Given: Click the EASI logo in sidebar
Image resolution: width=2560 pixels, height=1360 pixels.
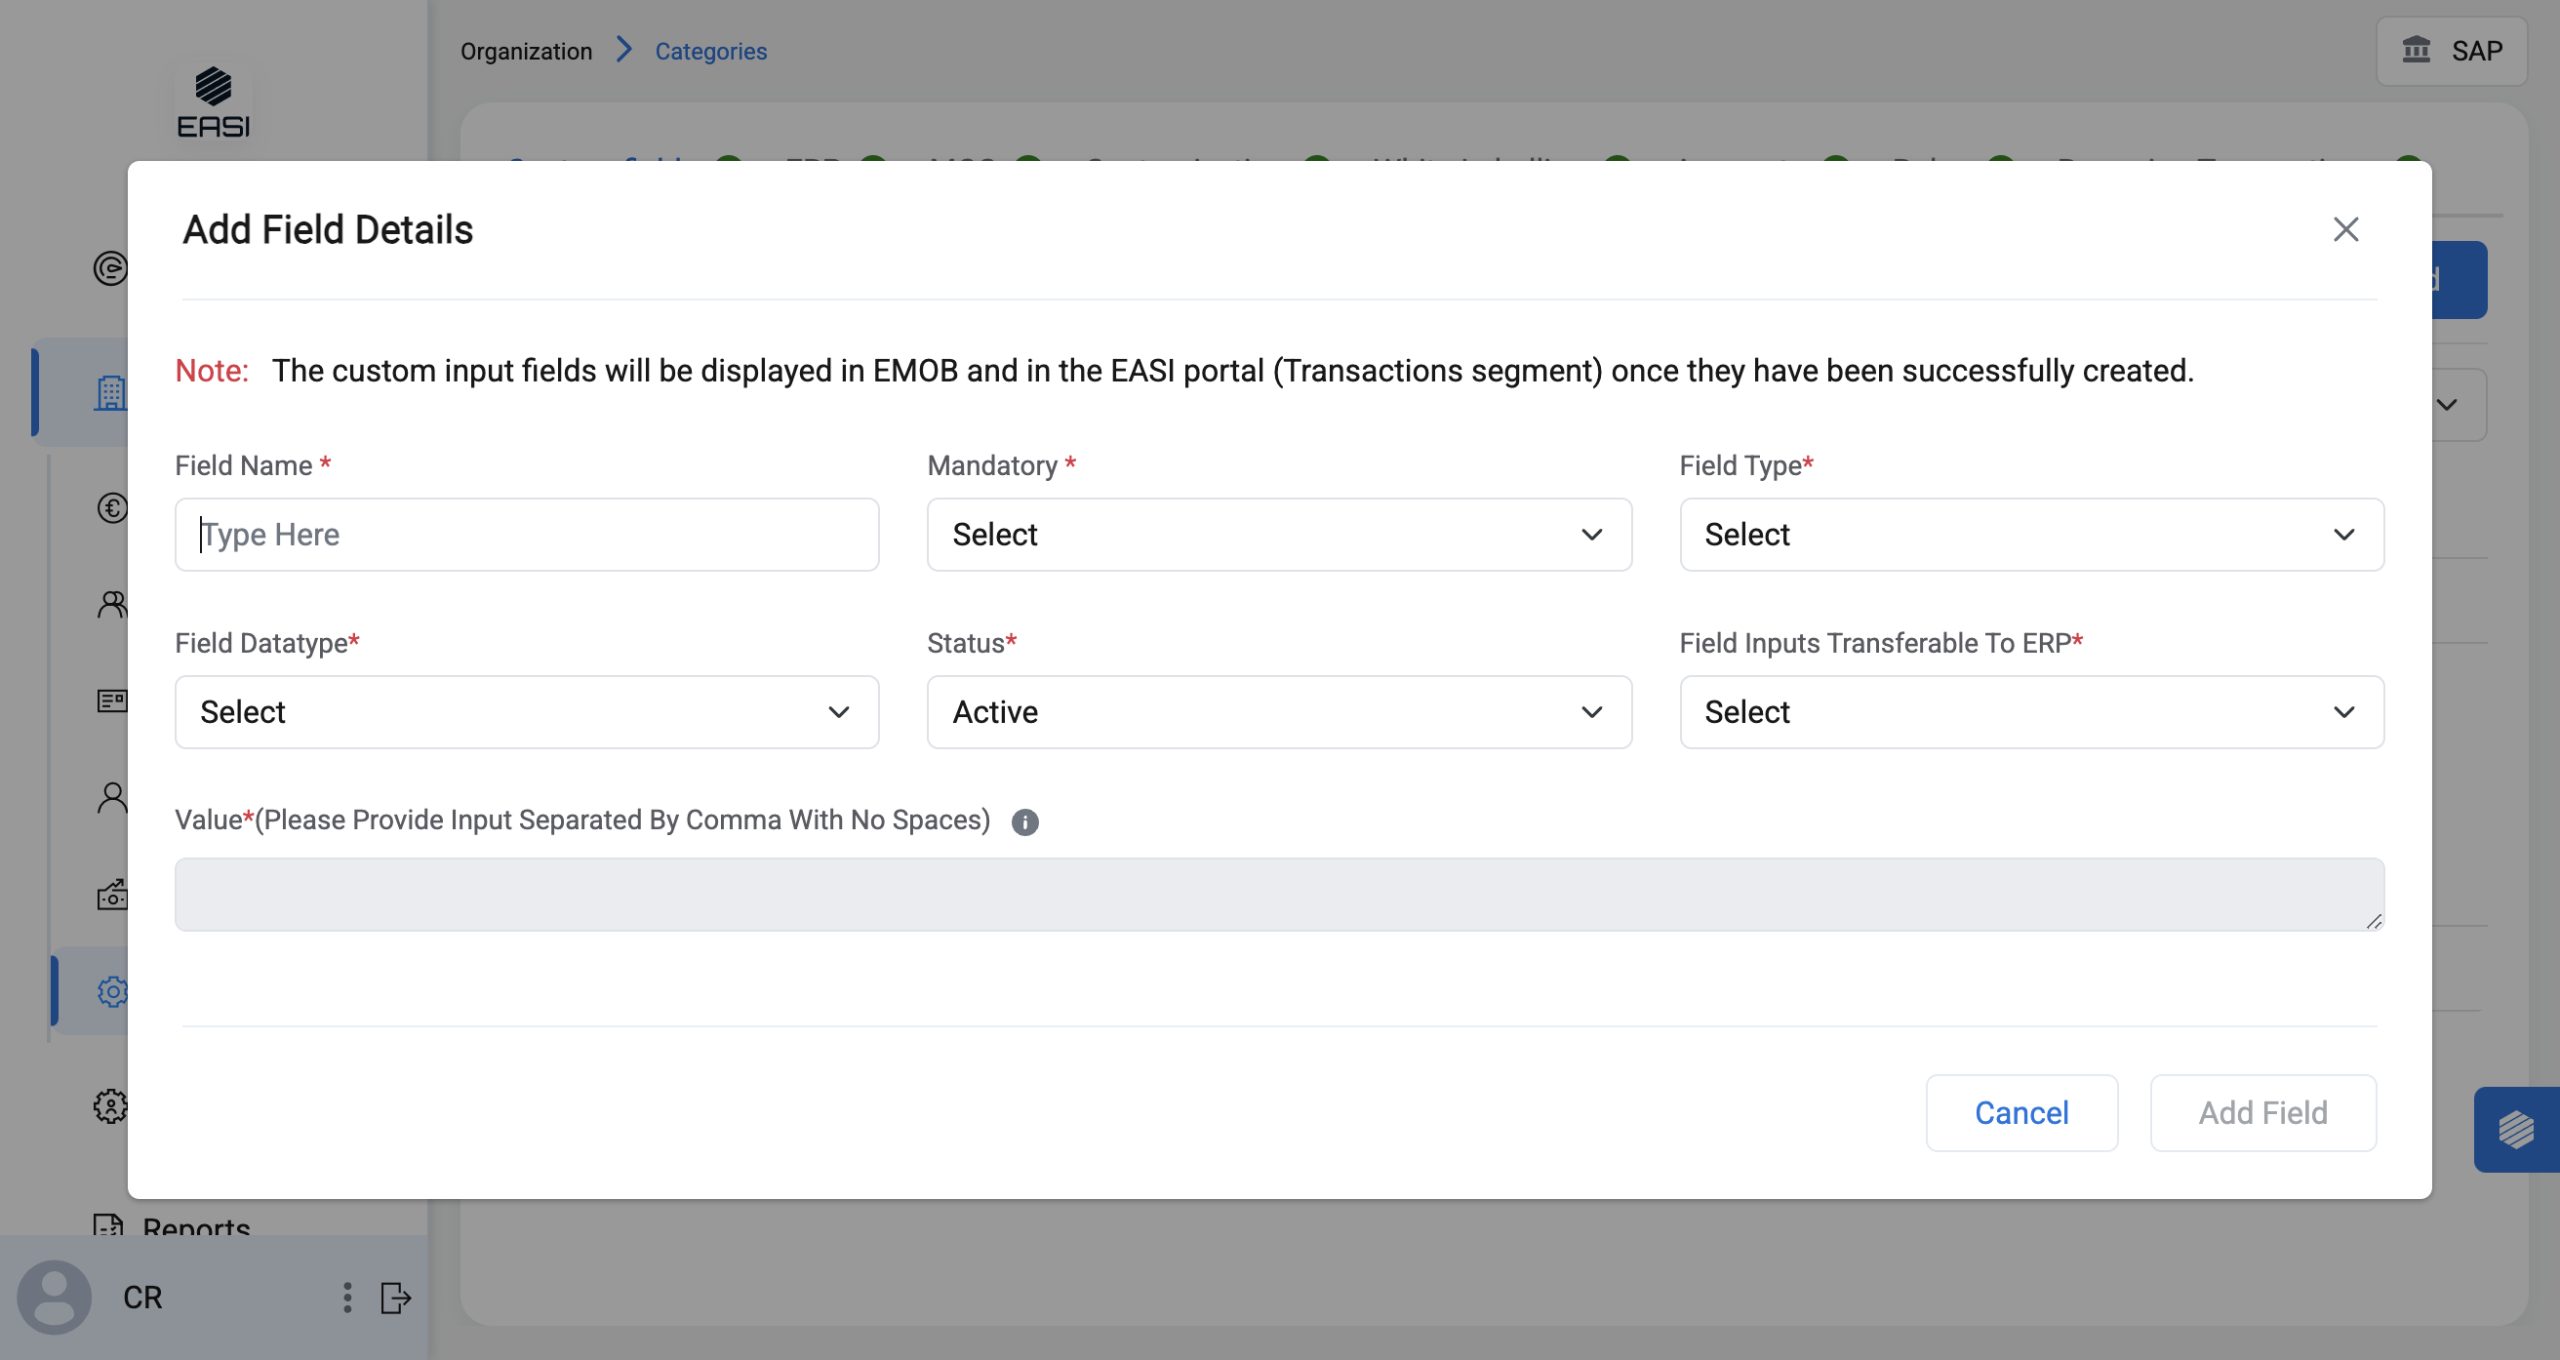Looking at the screenshot, I should click(213, 103).
